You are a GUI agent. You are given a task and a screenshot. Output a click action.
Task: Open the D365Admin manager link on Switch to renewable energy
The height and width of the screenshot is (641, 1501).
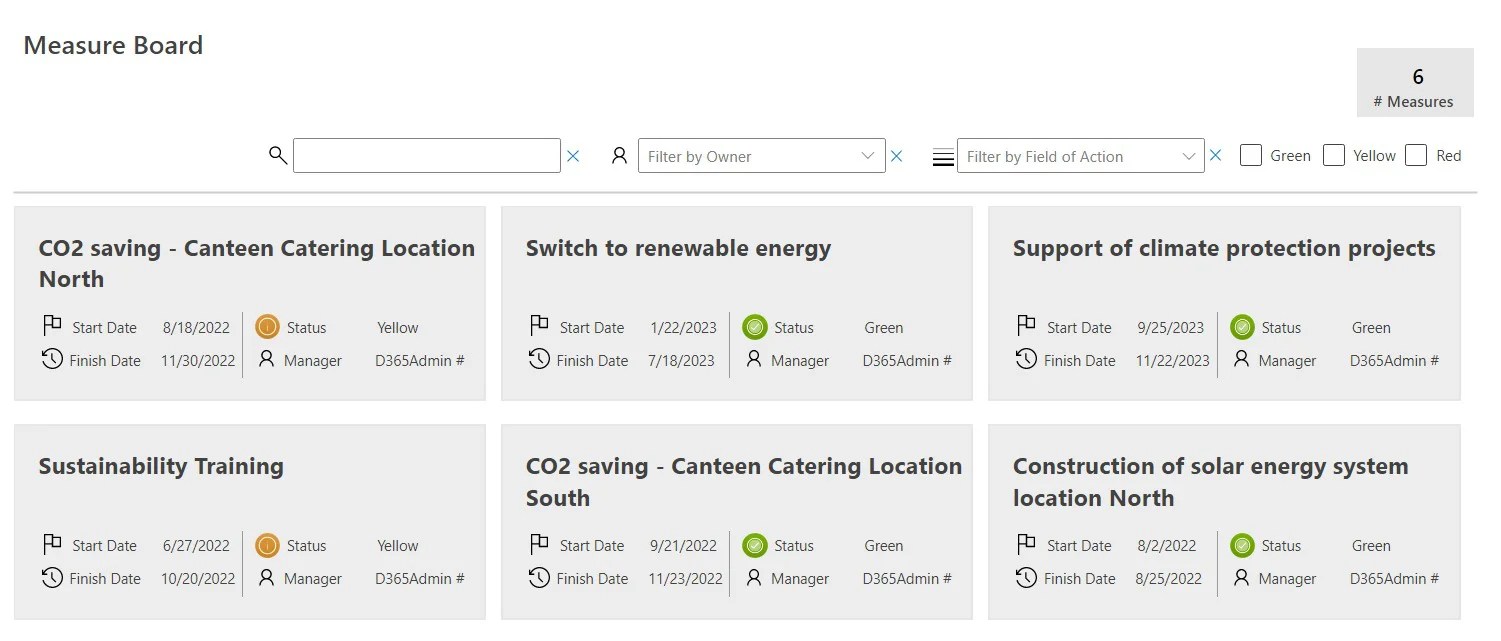(x=905, y=360)
